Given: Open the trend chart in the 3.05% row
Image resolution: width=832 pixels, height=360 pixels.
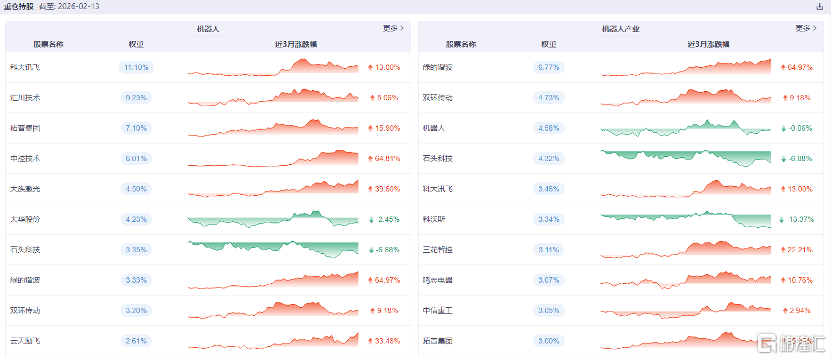Looking at the screenshot, I should click(x=686, y=310).
